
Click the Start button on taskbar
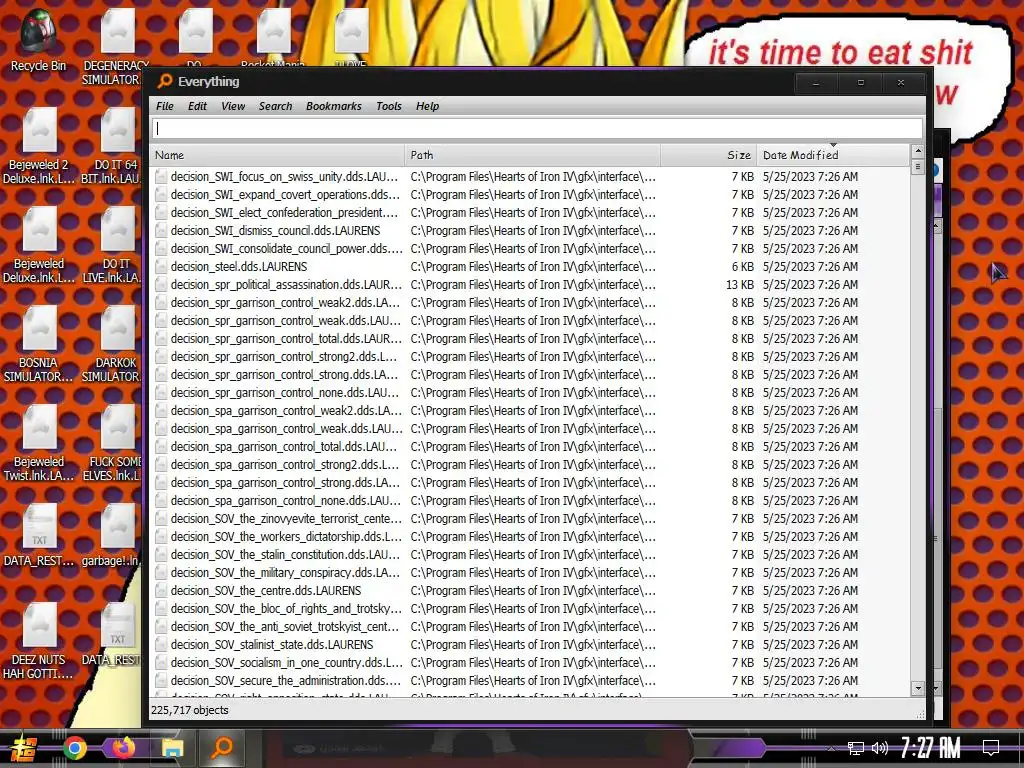click(24, 748)
